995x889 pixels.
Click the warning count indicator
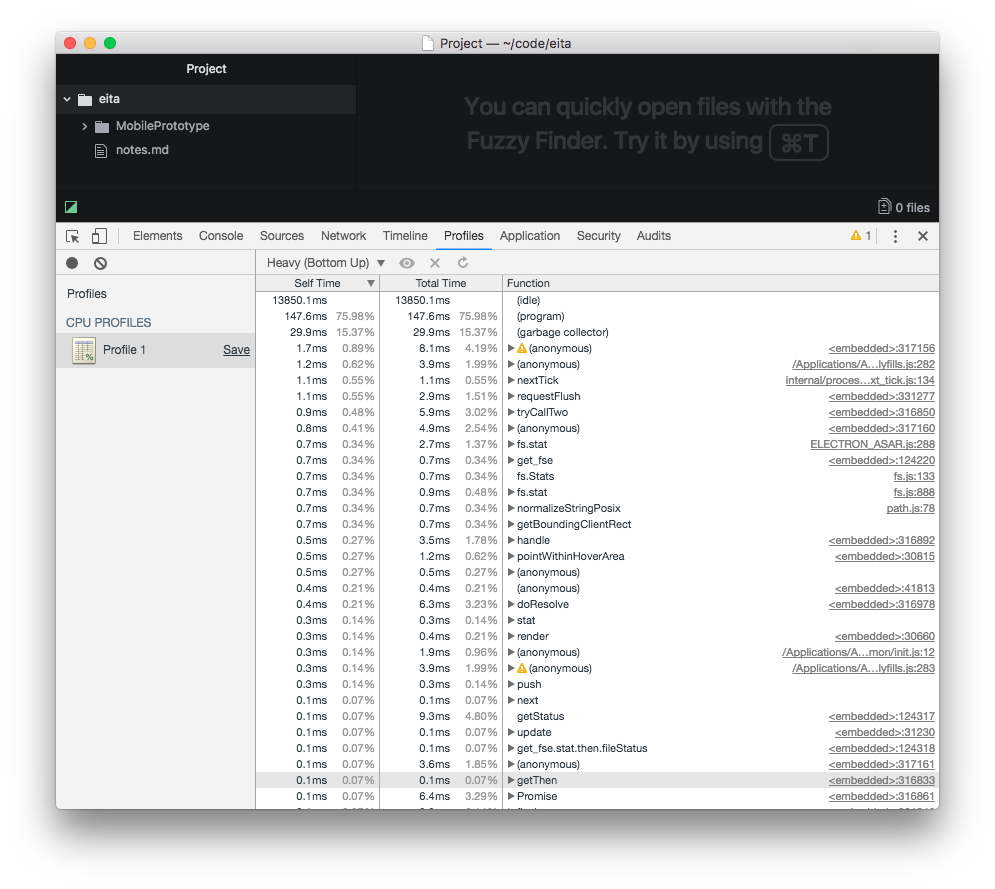[x=861, y=235]
